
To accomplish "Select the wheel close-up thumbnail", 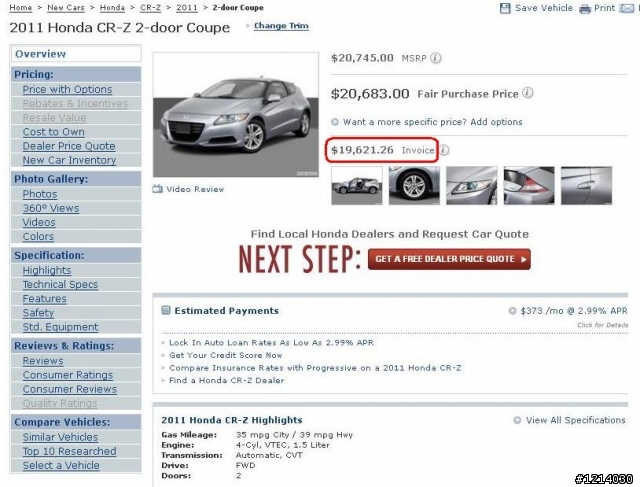I will click(414, 185).
